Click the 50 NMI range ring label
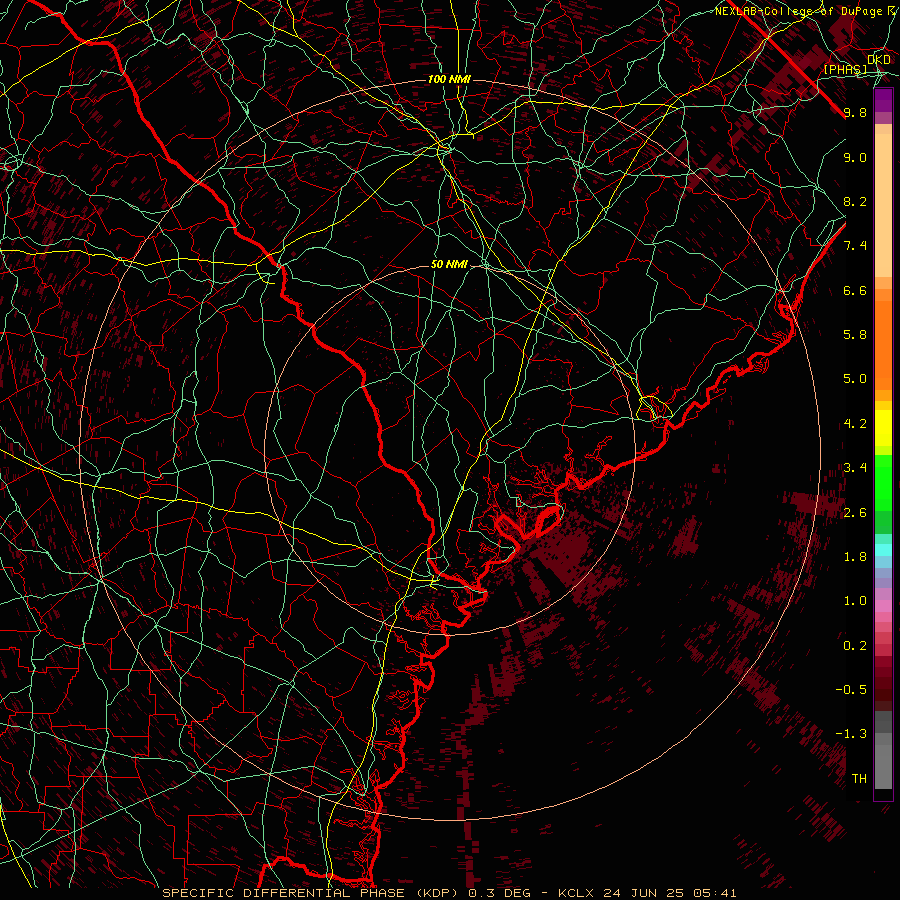The width and height of the screenshot is (900, 900). click(x=449, y=265)
